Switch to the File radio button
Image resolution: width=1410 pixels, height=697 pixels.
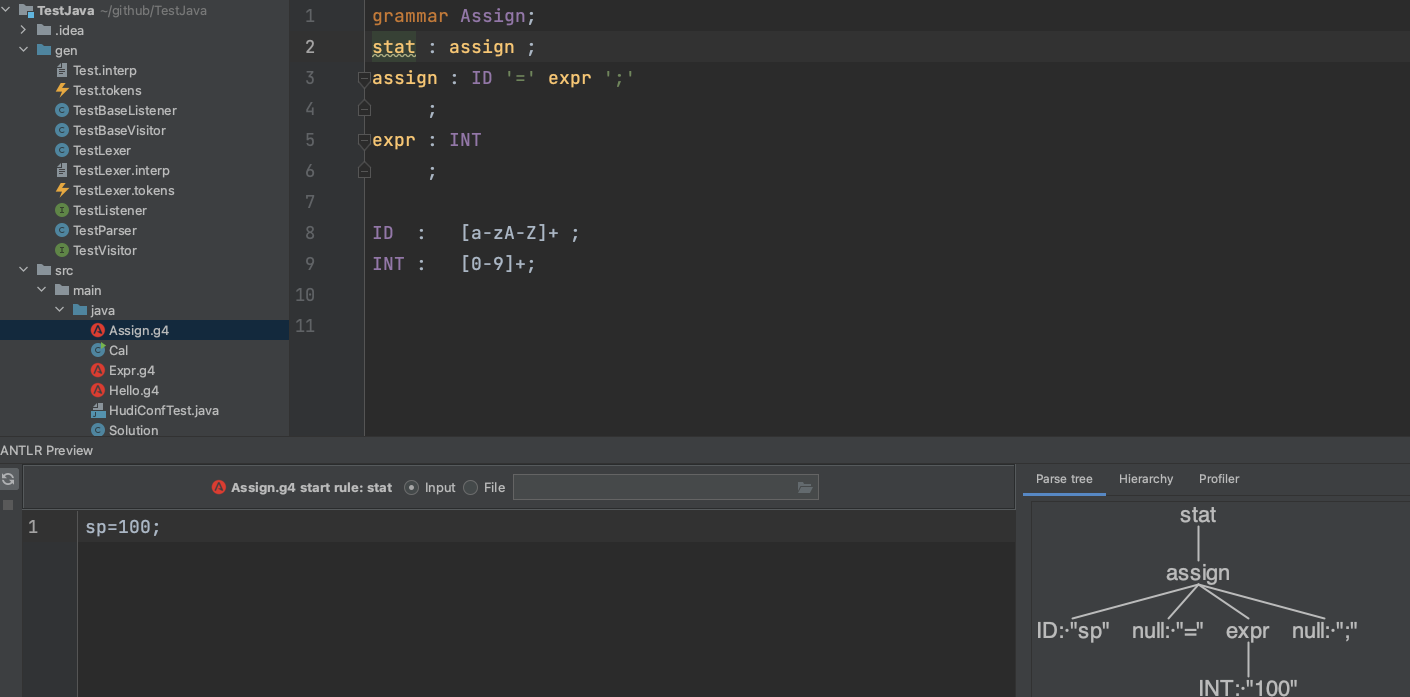pyautogui.click(x=470, y=487)
